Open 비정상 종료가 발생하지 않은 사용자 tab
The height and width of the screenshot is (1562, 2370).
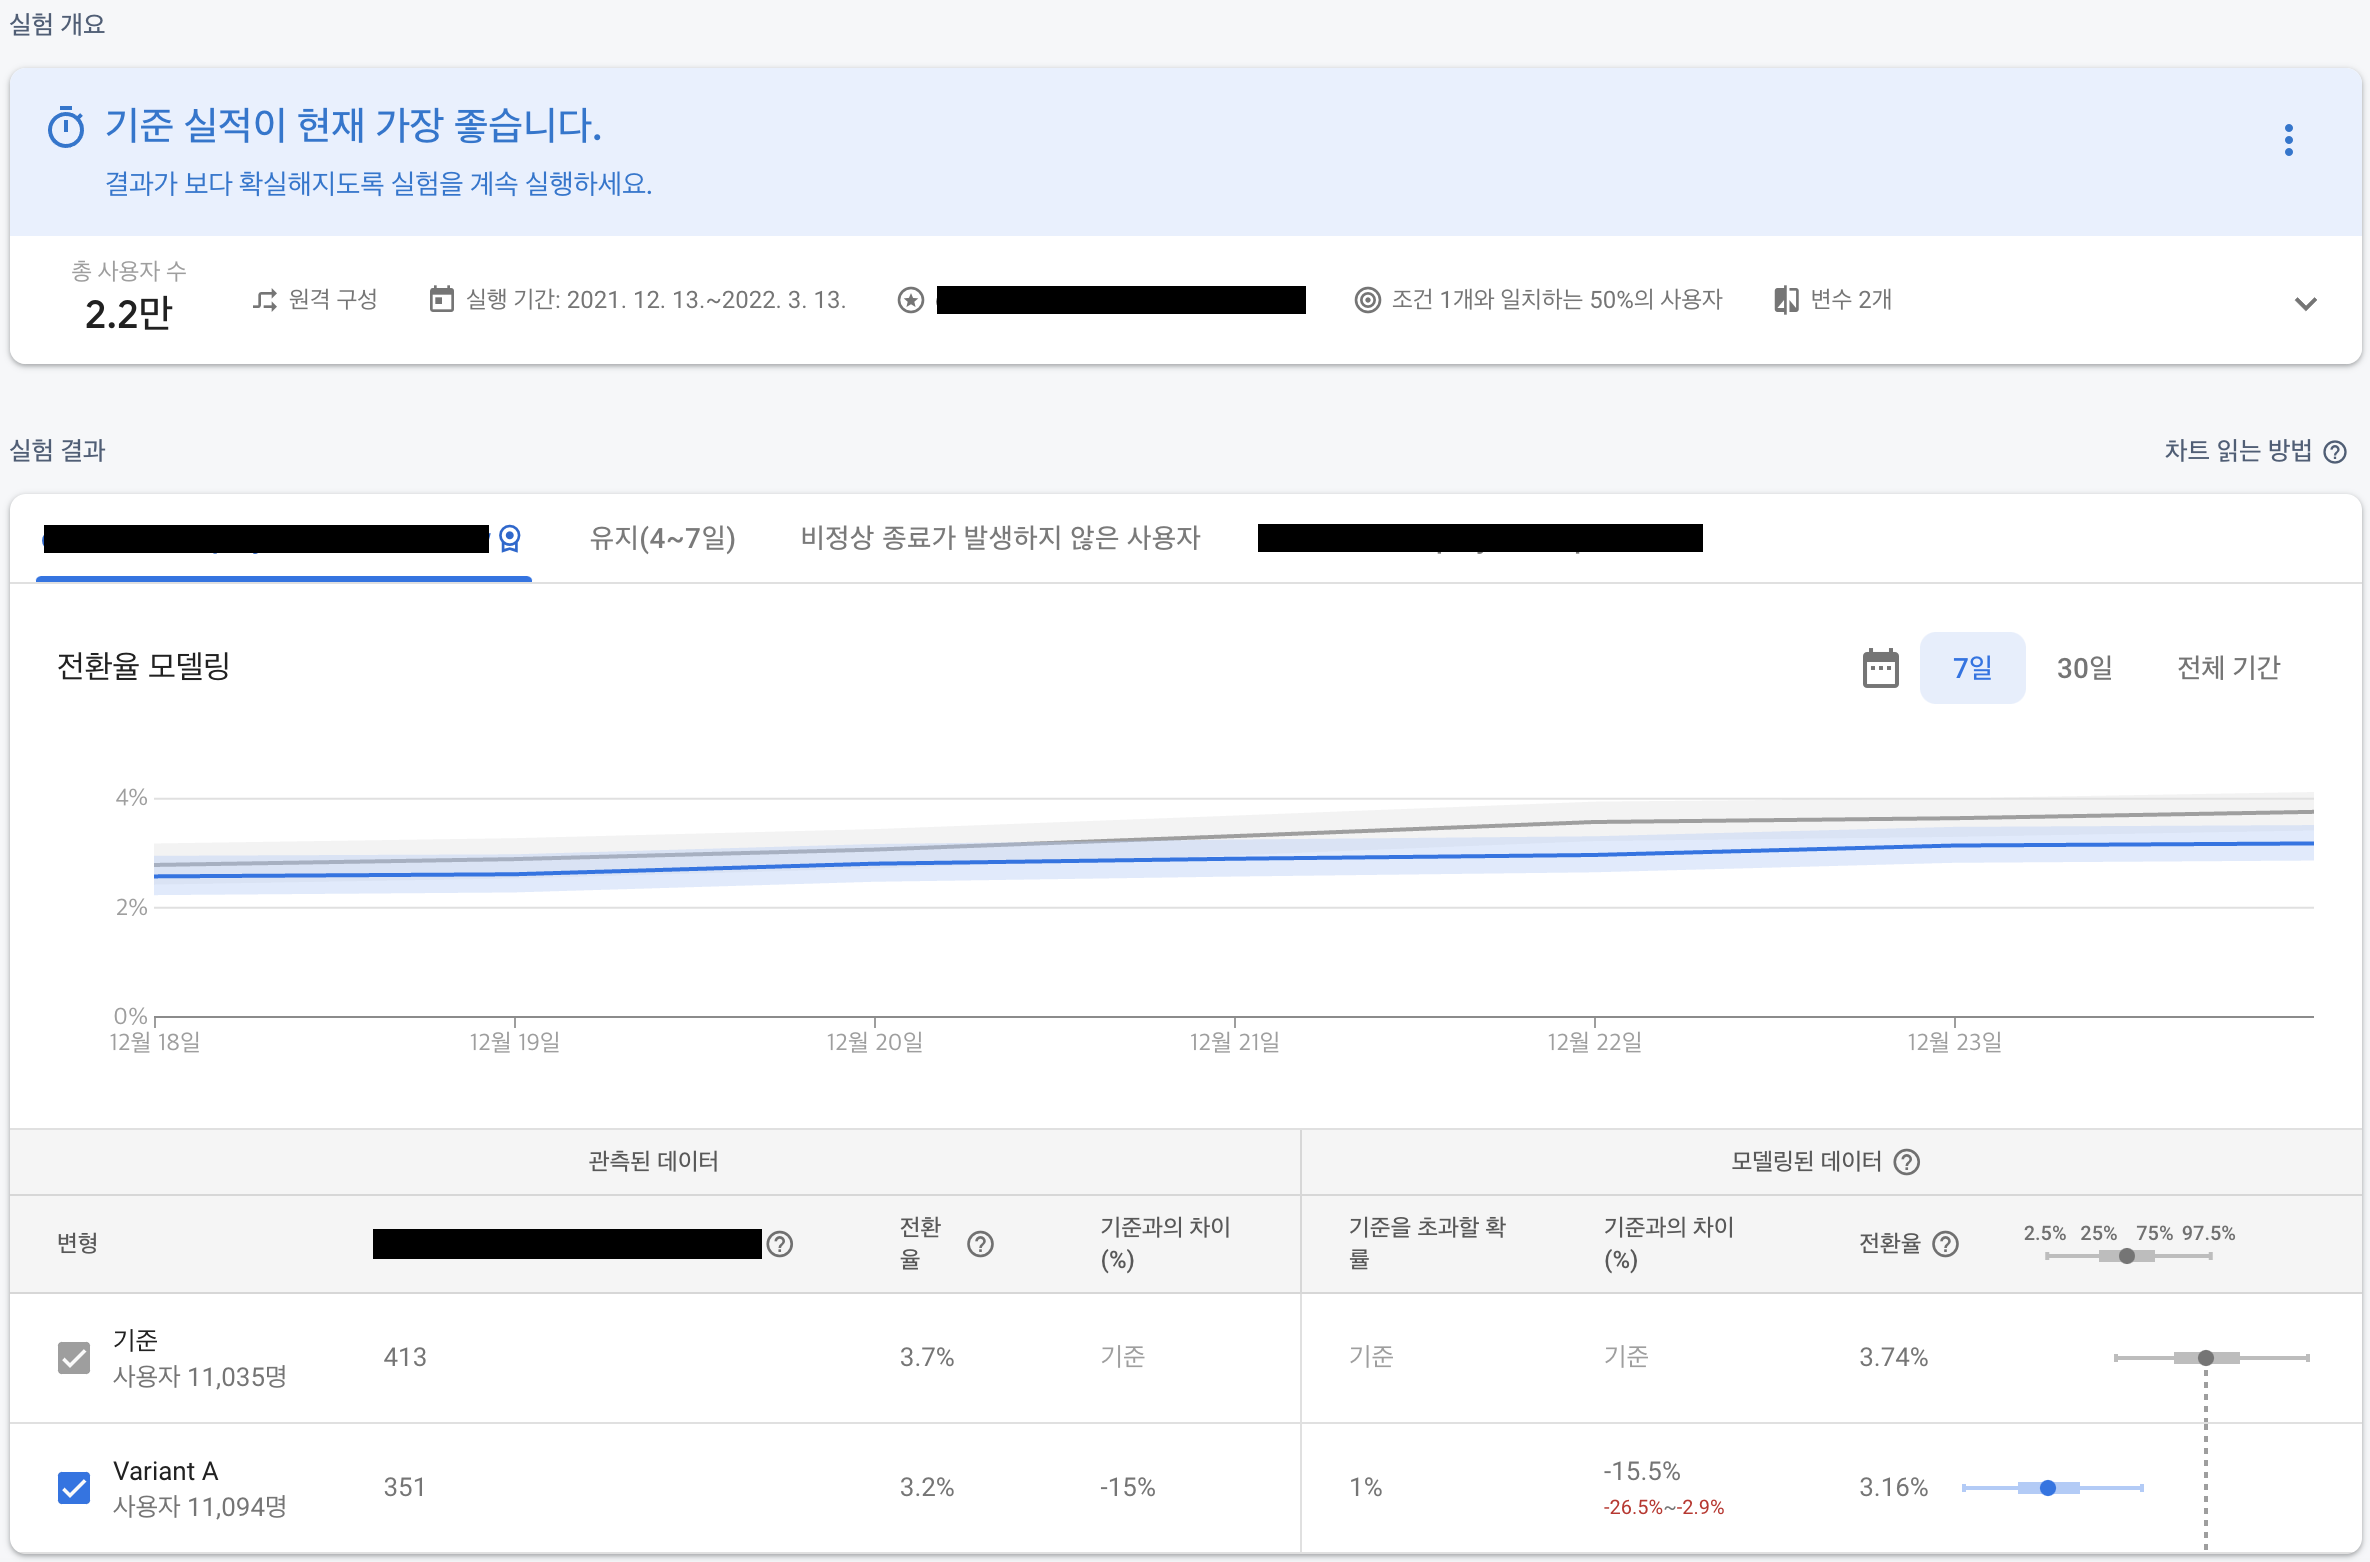pos(999,538)
